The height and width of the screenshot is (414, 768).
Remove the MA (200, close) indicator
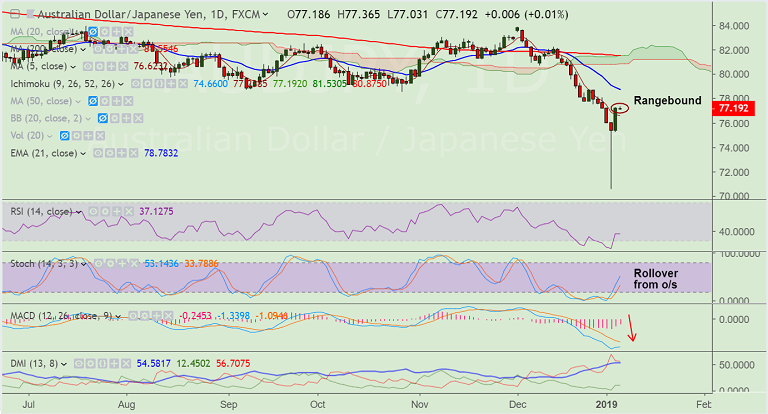pyautogui.click(x=132, y=49)
